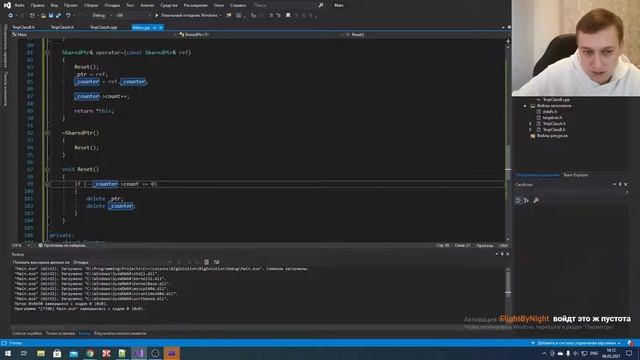Open the SharedPtr class navigation dropdown
640x360 pixels.
[261, 35]
